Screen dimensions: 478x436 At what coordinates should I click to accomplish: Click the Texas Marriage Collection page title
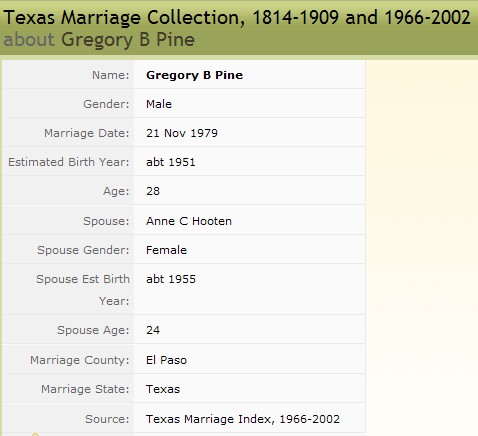pos(237,17)
